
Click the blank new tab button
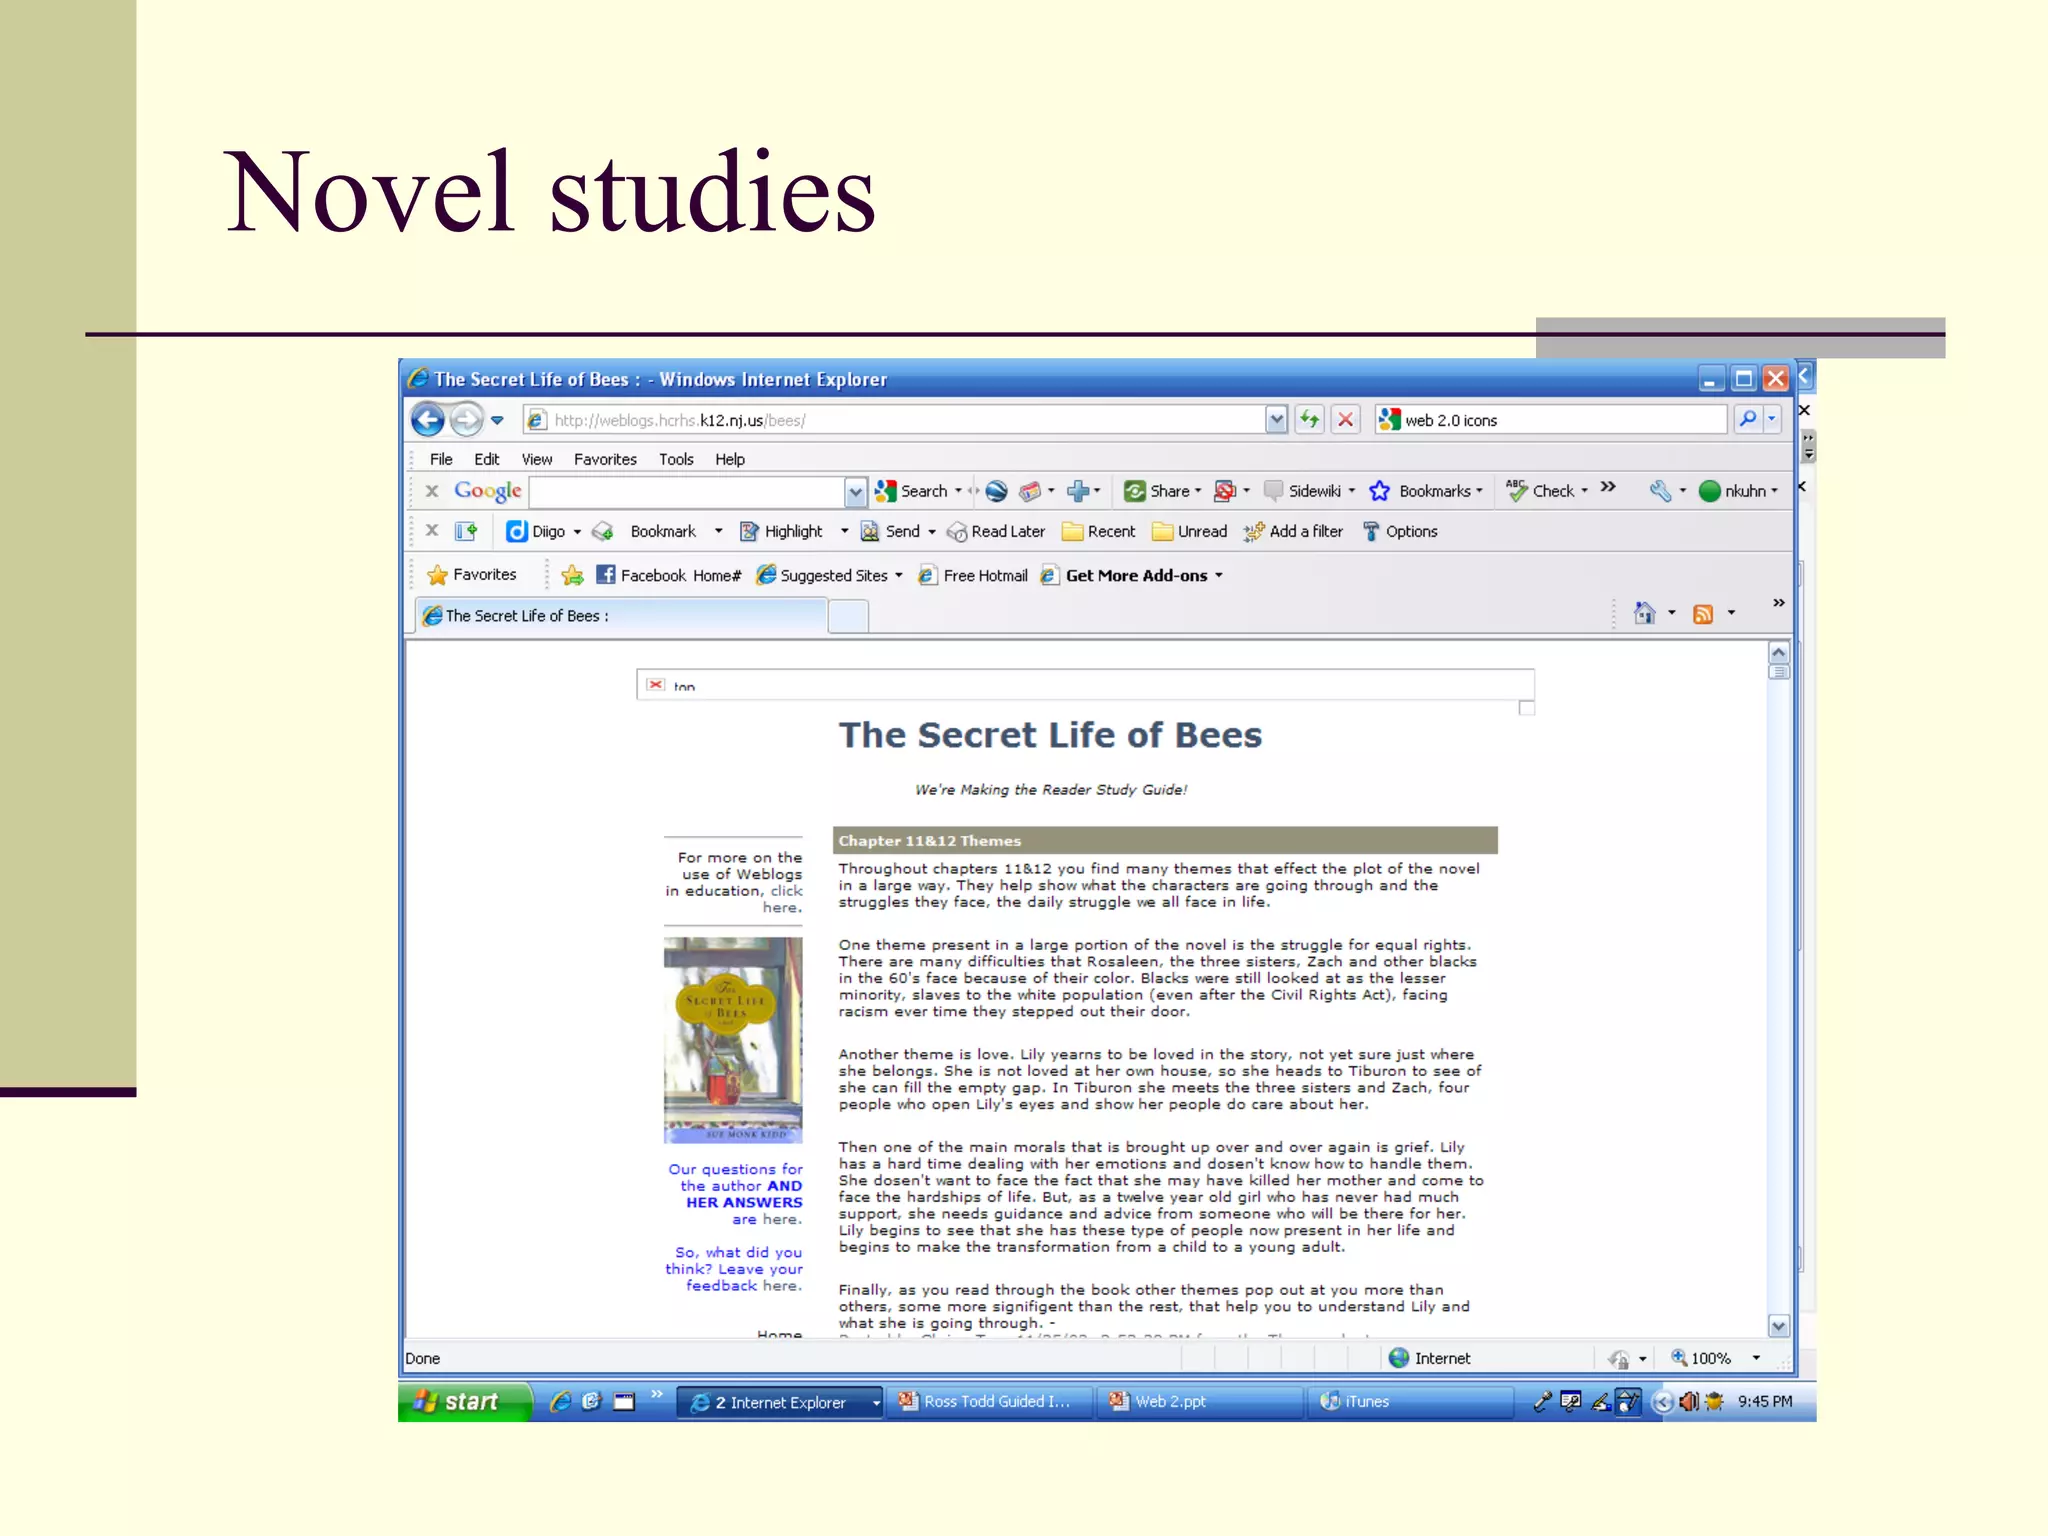coord(848,616)
